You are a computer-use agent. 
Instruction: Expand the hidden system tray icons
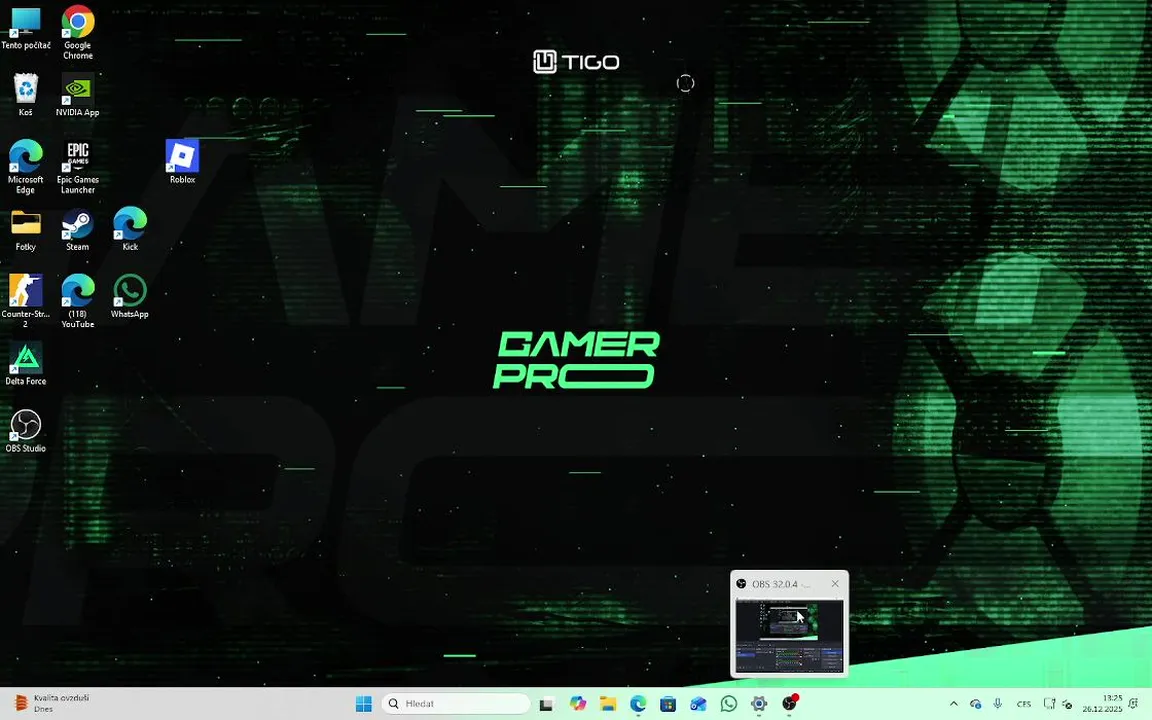tap(954, 704)
